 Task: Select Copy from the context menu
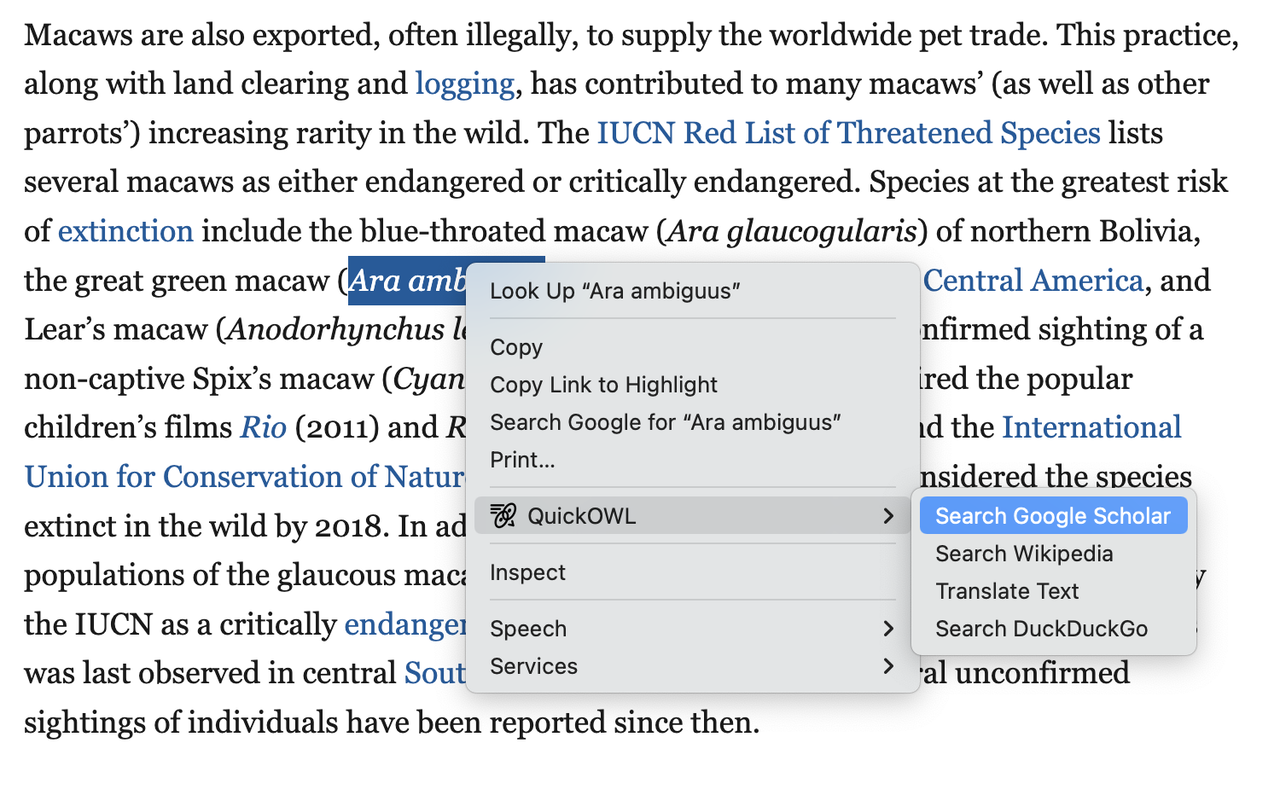(x=516, y=347)
